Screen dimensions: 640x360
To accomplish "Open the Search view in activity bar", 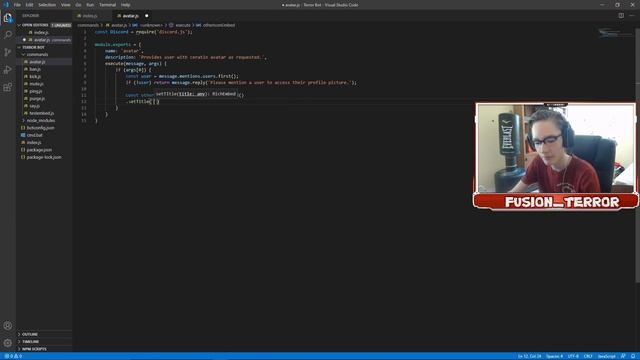I will coord(8,35).
